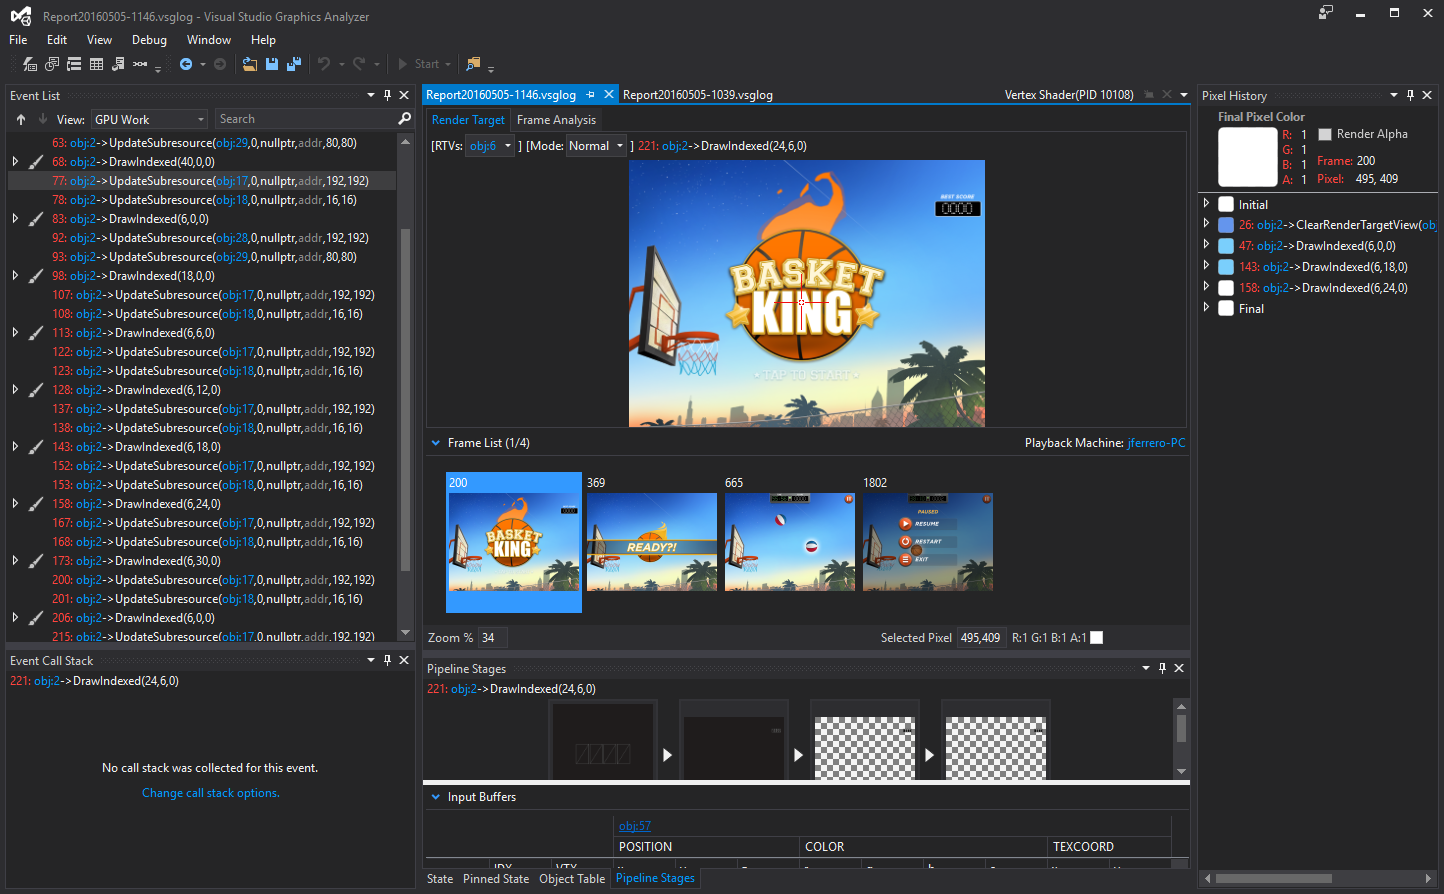Pin the Pipeline Stages panel

coord(1162,668)
